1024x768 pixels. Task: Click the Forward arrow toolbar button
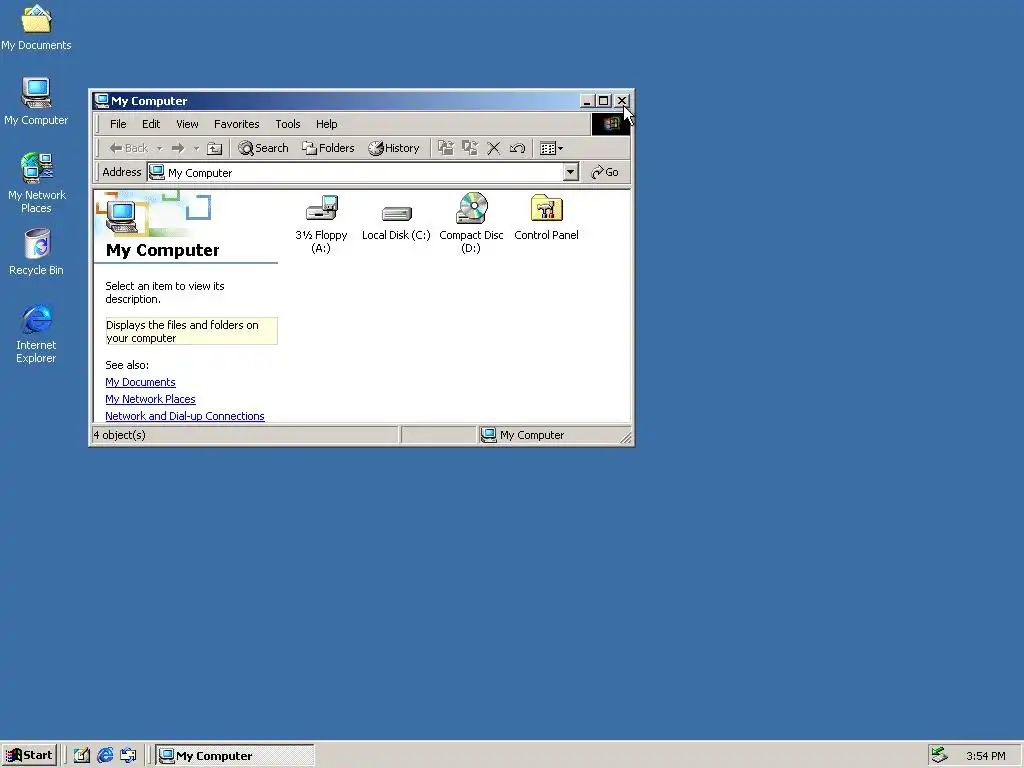point(178,148)
